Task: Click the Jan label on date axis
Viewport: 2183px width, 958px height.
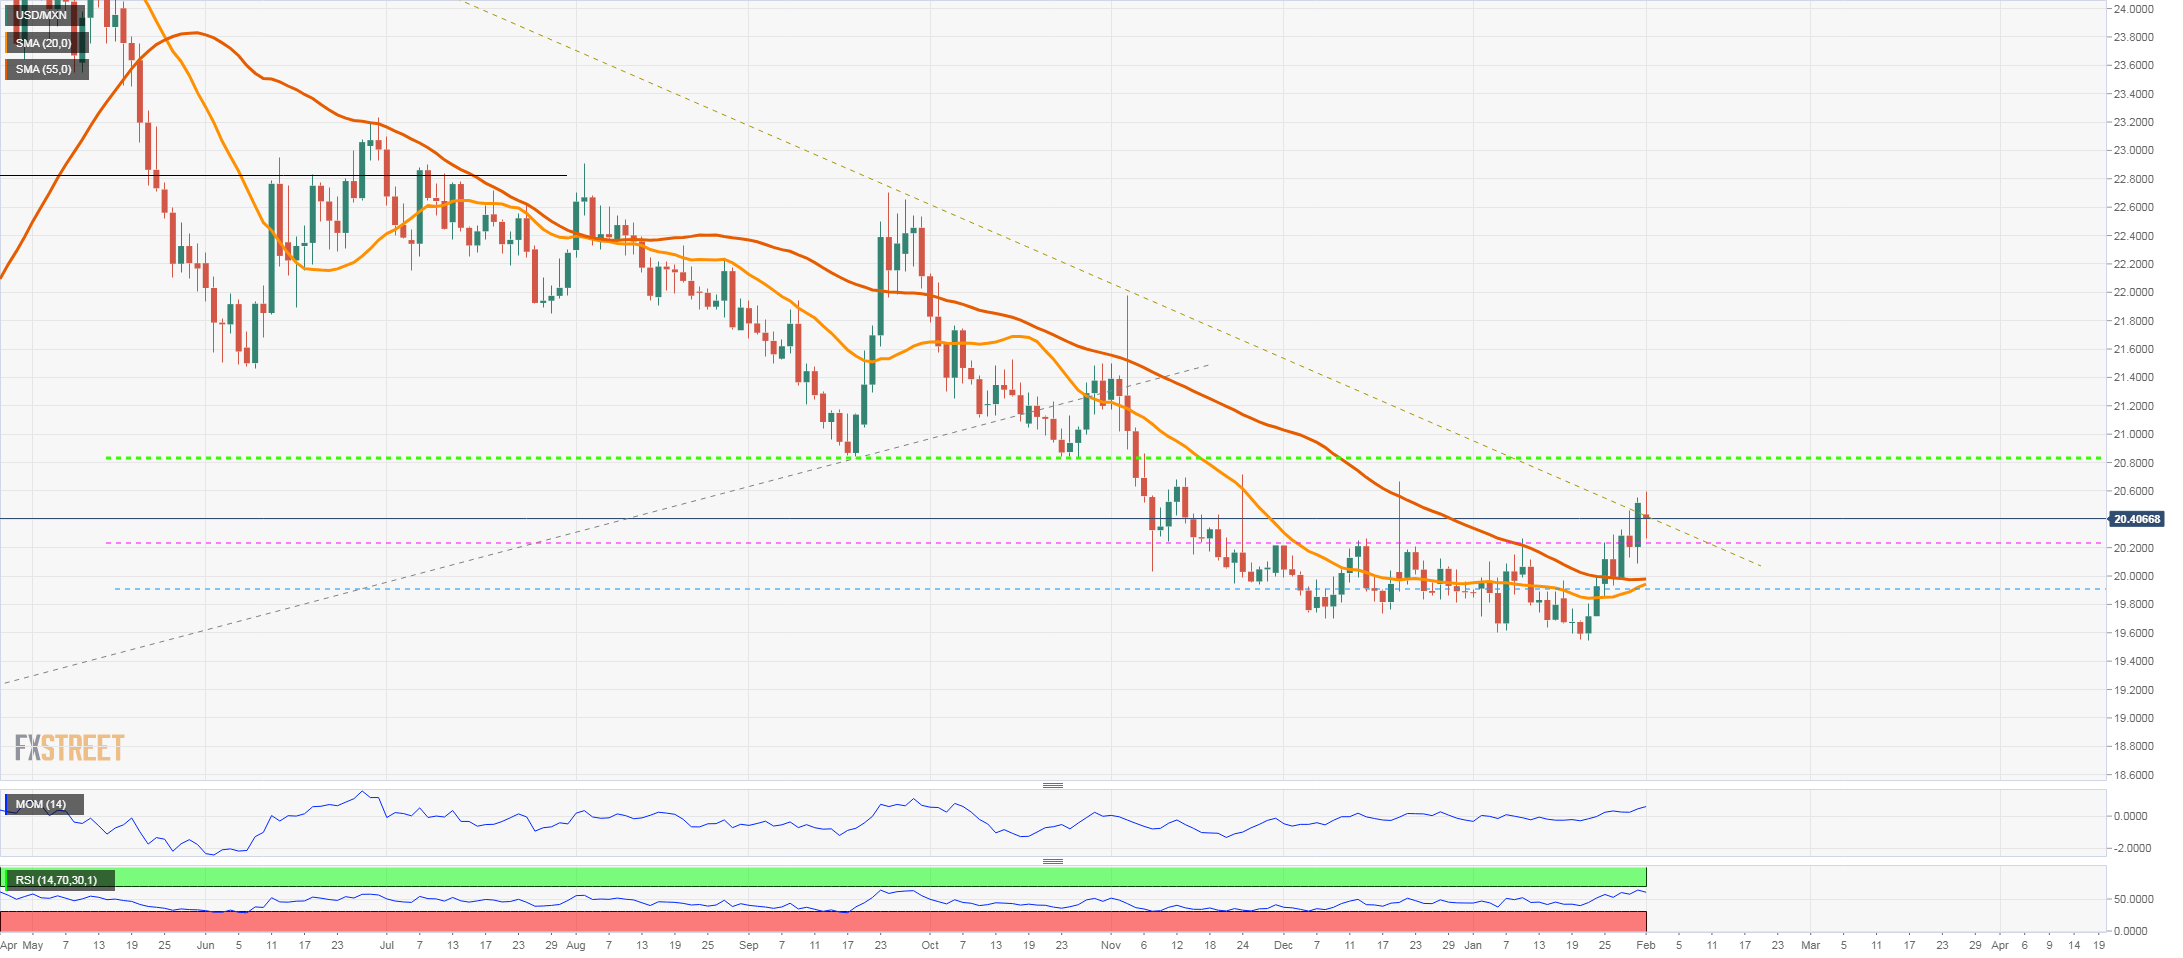Action: (x=1473, y=945)
